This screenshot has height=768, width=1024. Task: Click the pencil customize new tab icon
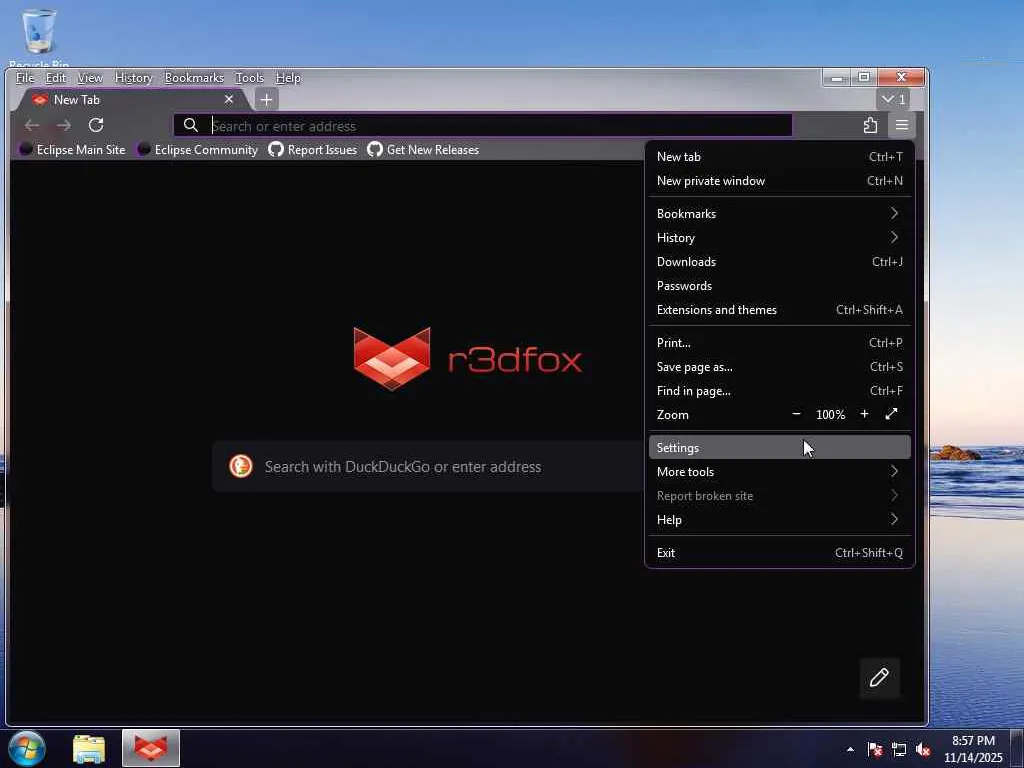coord(879,677)
